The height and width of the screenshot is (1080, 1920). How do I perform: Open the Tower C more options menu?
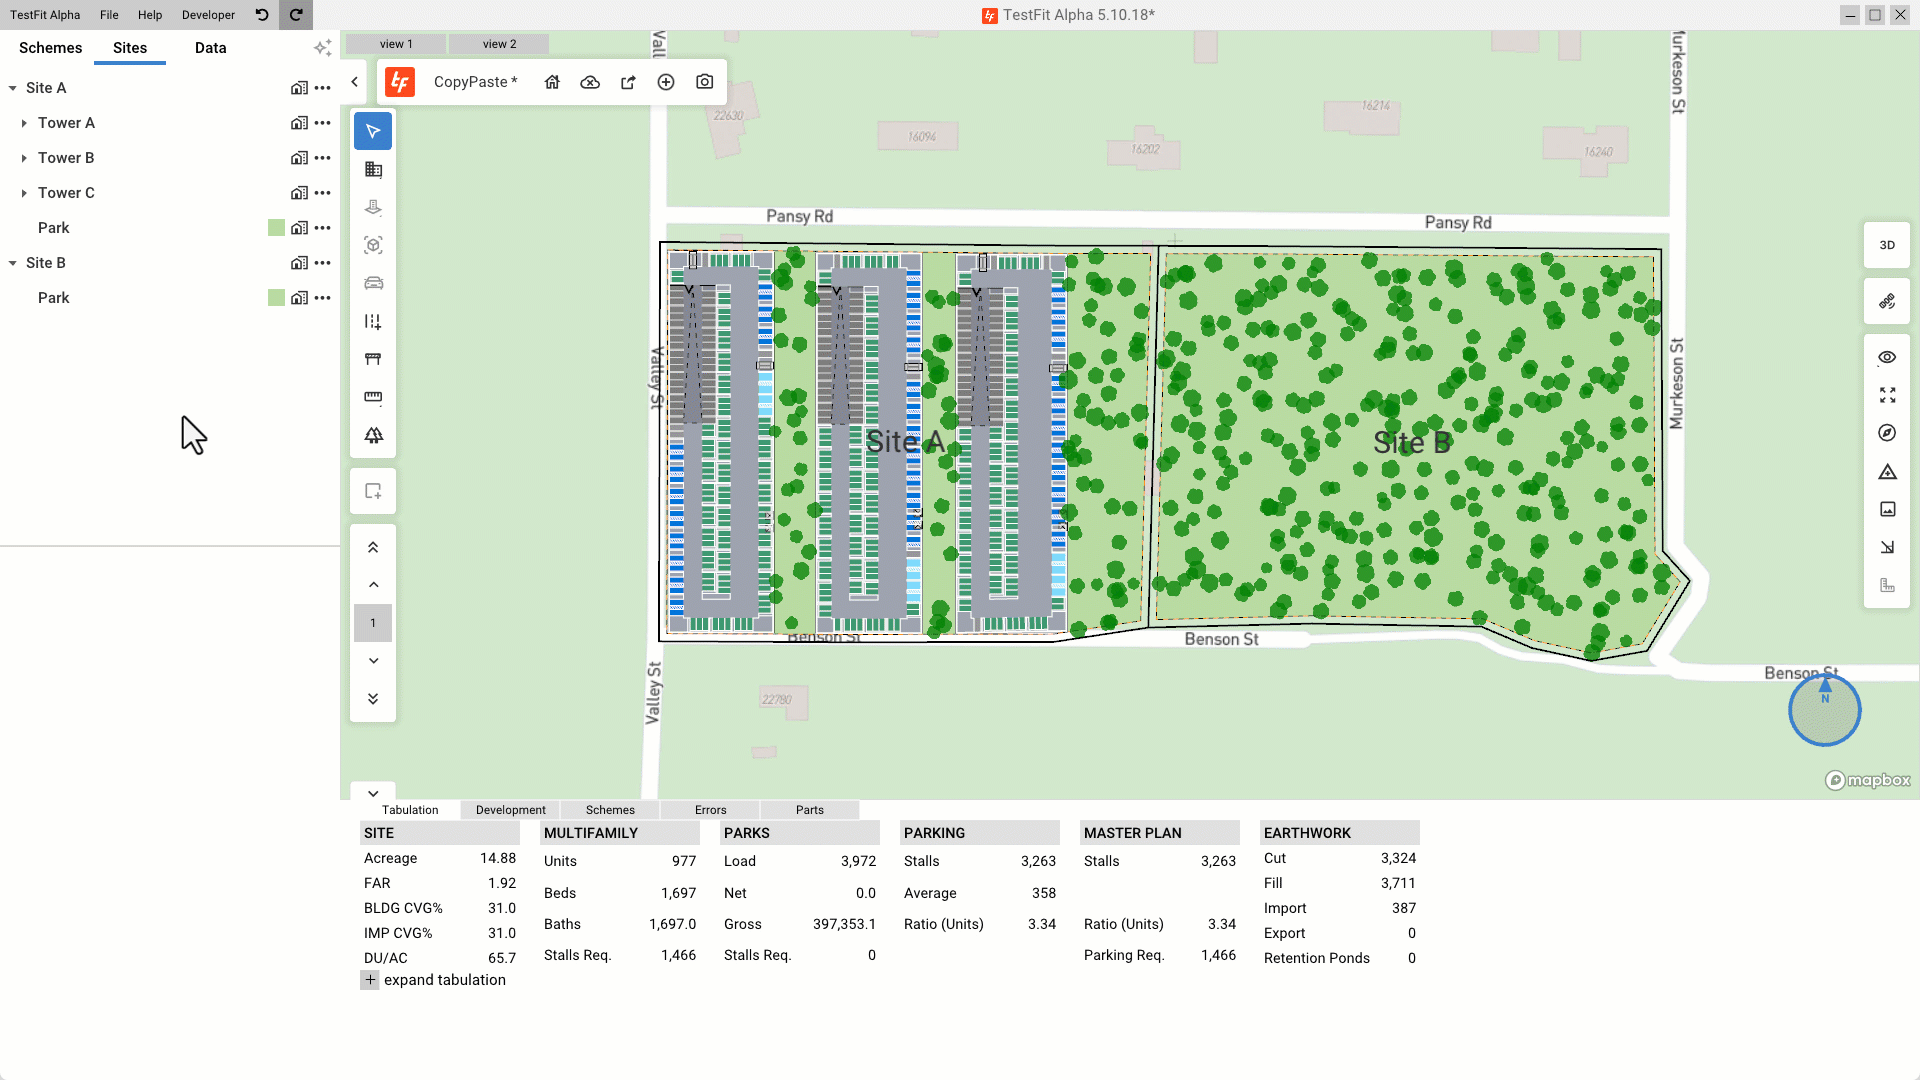(x=322, y=193)
